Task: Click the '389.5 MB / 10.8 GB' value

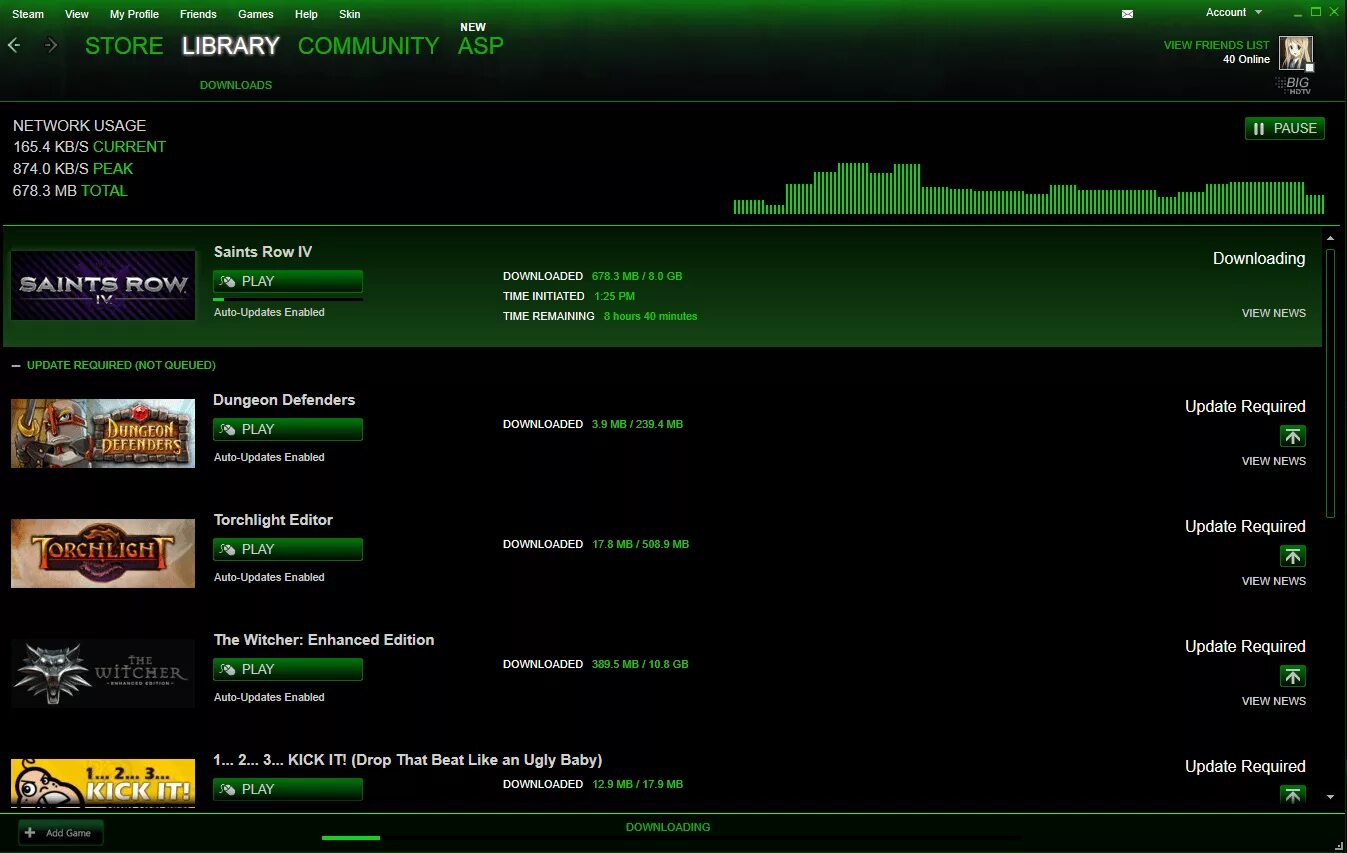Action: [x=640, y=664]
